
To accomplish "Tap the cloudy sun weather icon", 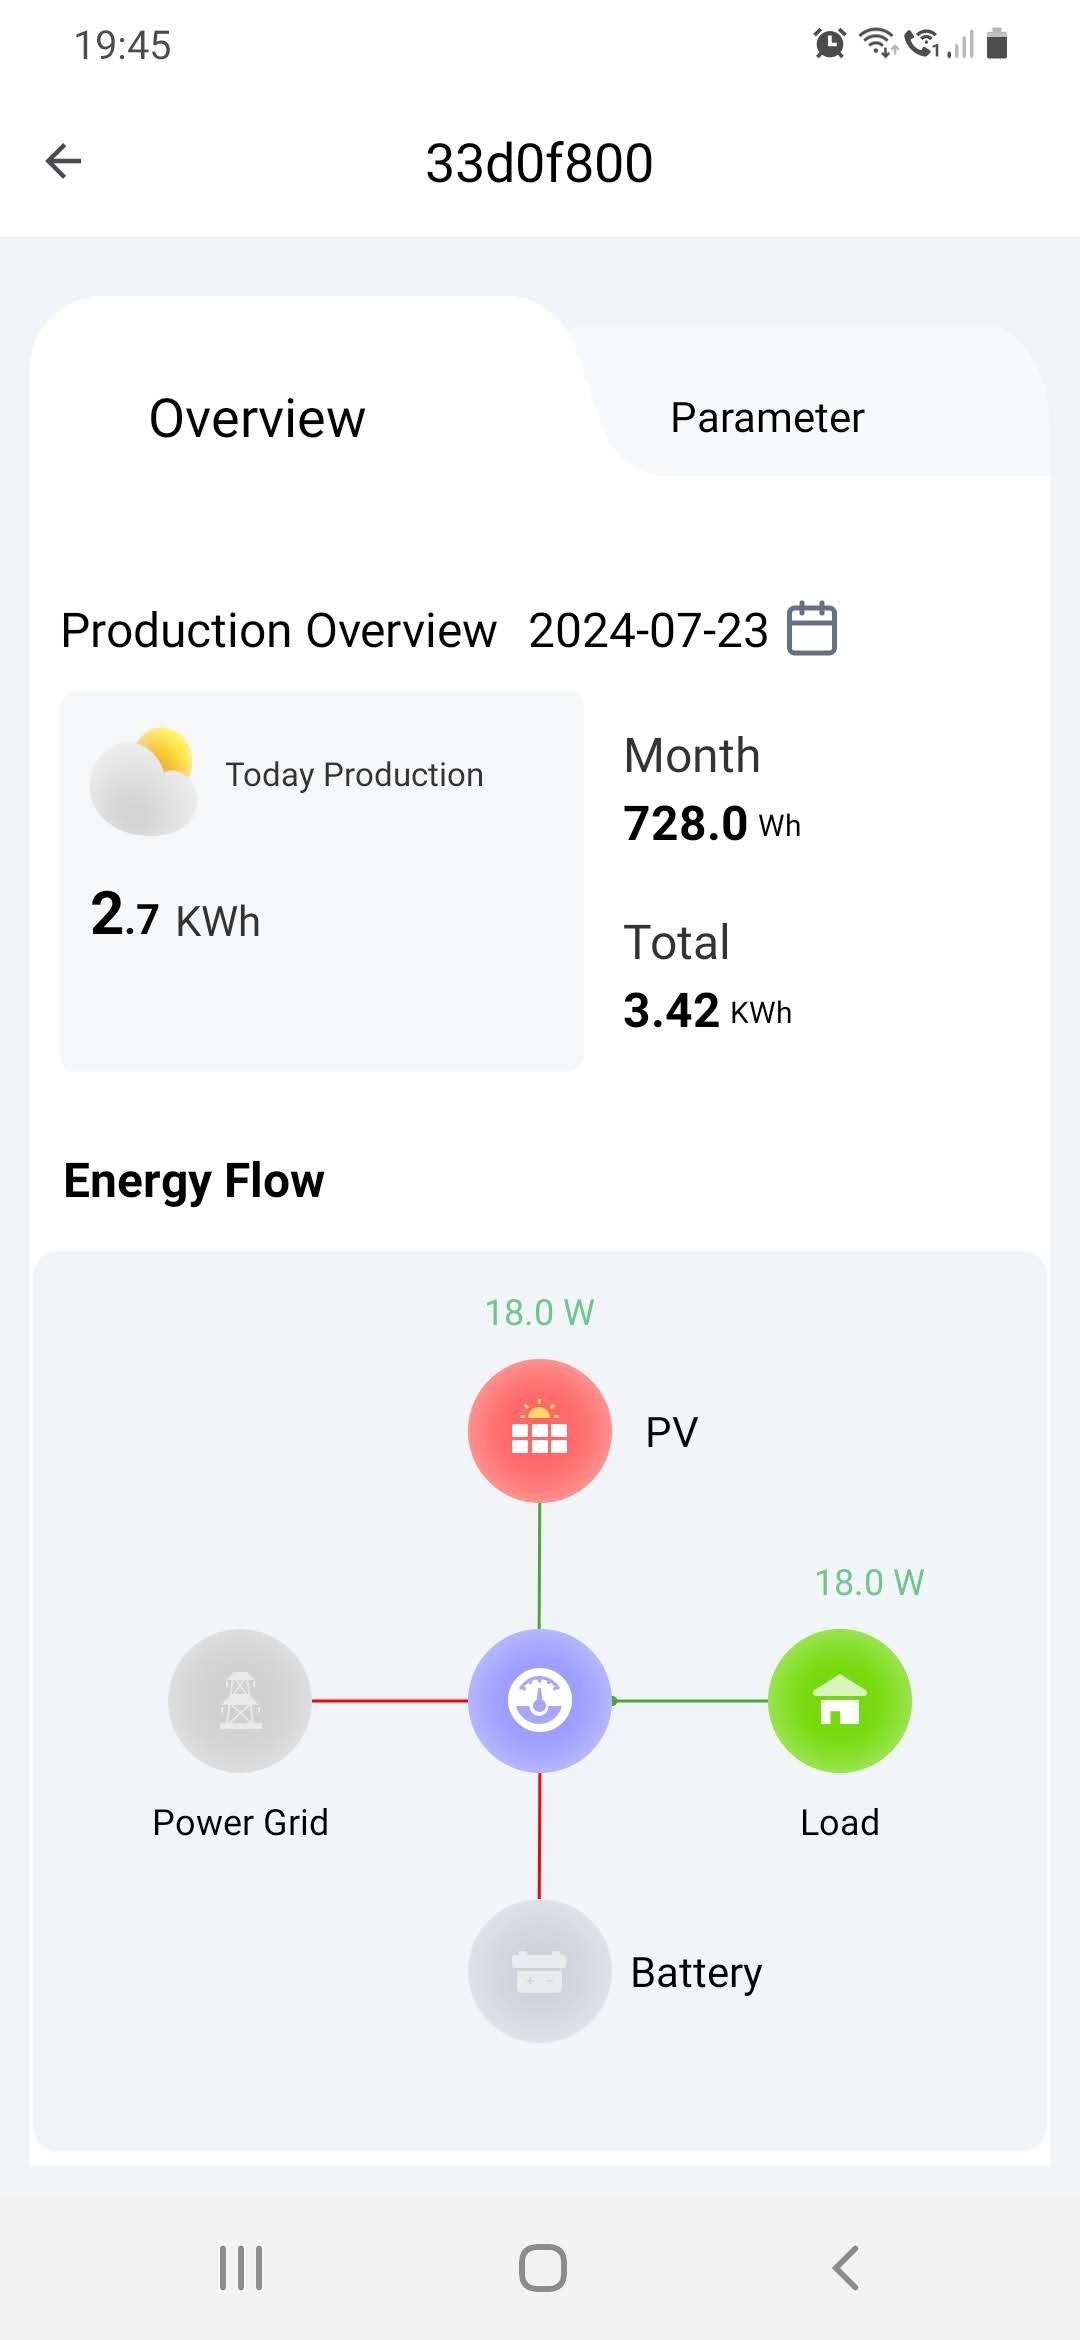I will click(143, 782).
